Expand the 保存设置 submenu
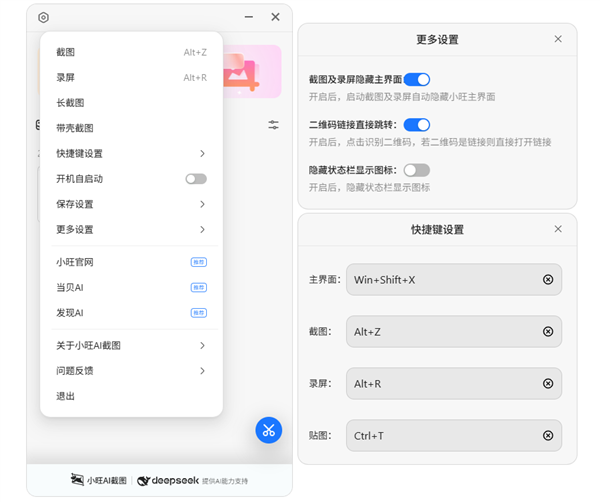600x502 pixels. pos(130,204)
